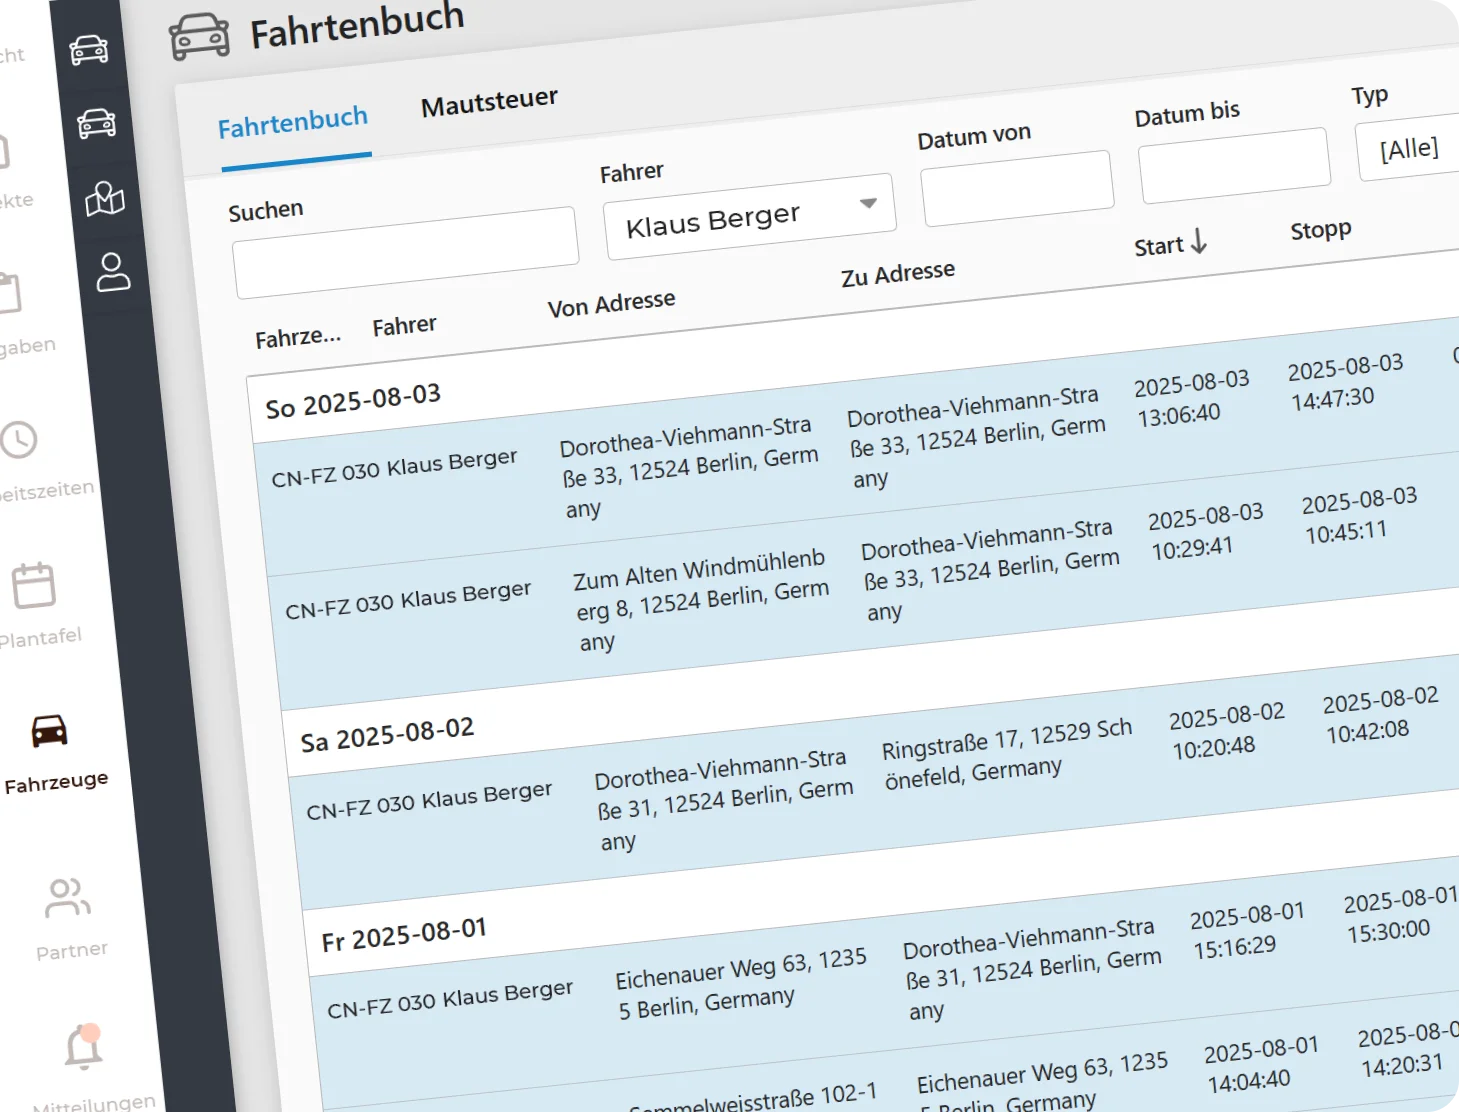Open Fahrzeuge in the left navigation

click(52, 754)
